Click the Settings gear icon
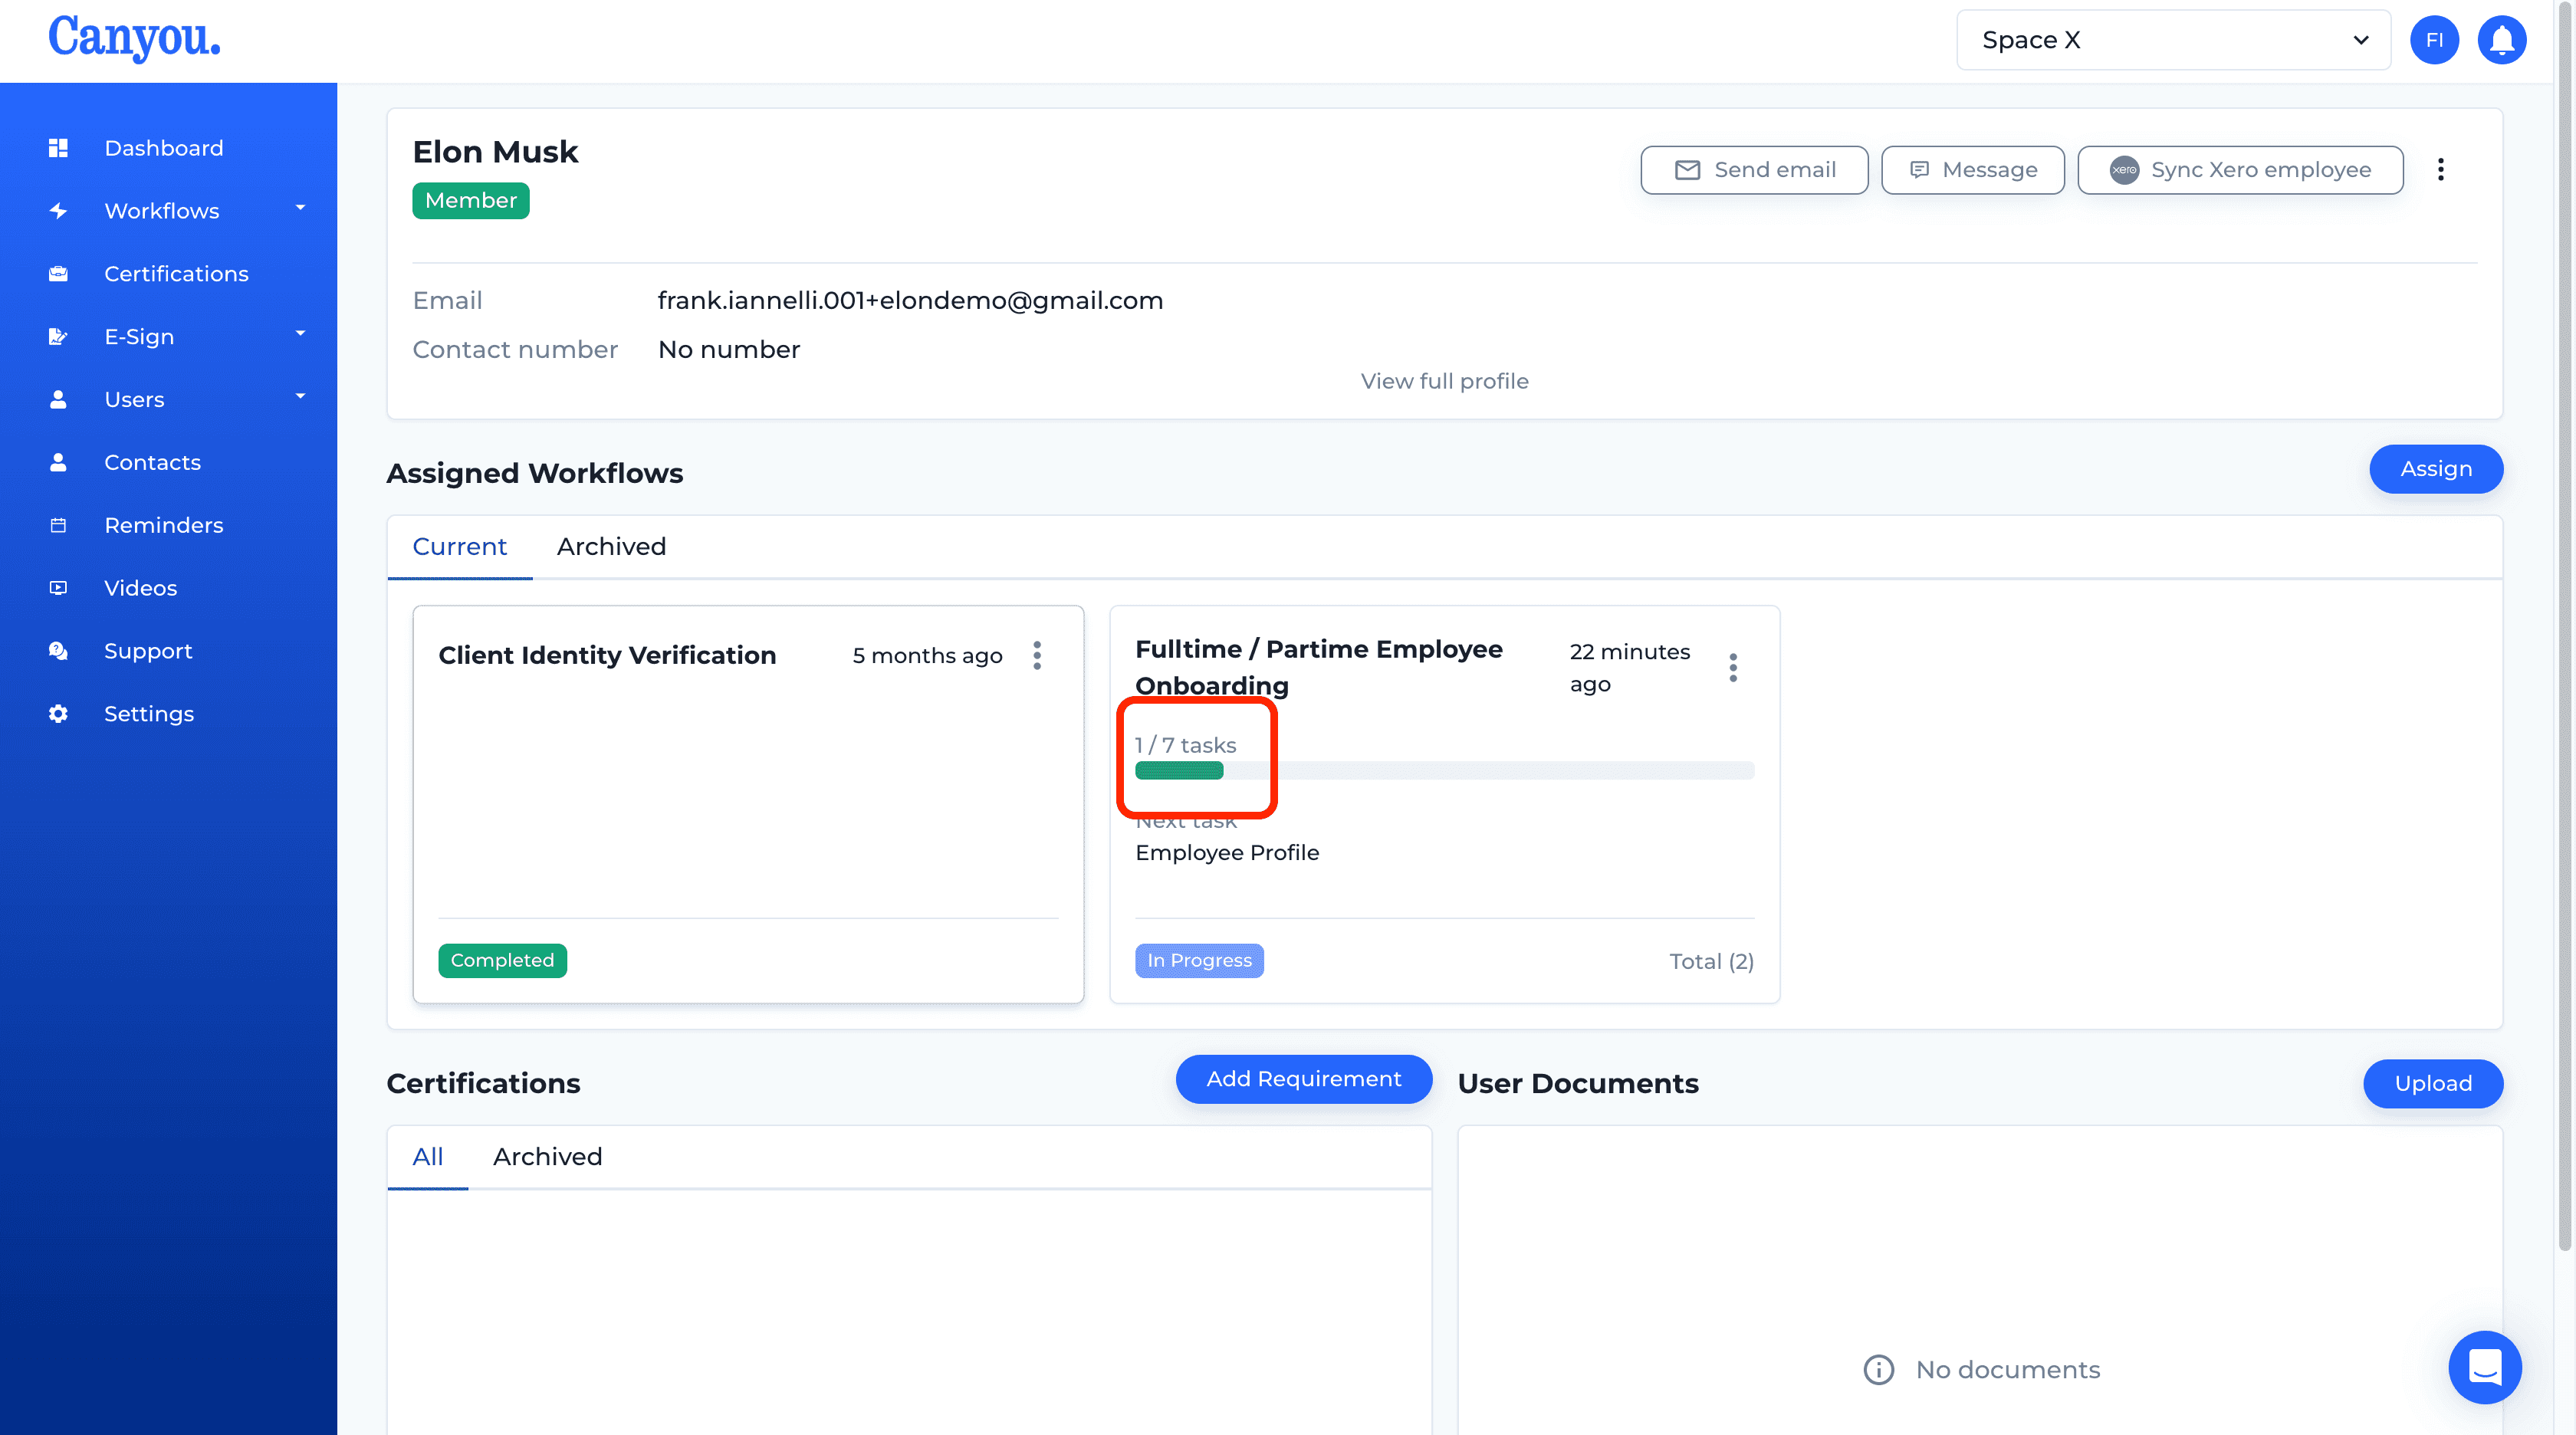This screenshot has width=2576, height=1435. pos(58,714)
